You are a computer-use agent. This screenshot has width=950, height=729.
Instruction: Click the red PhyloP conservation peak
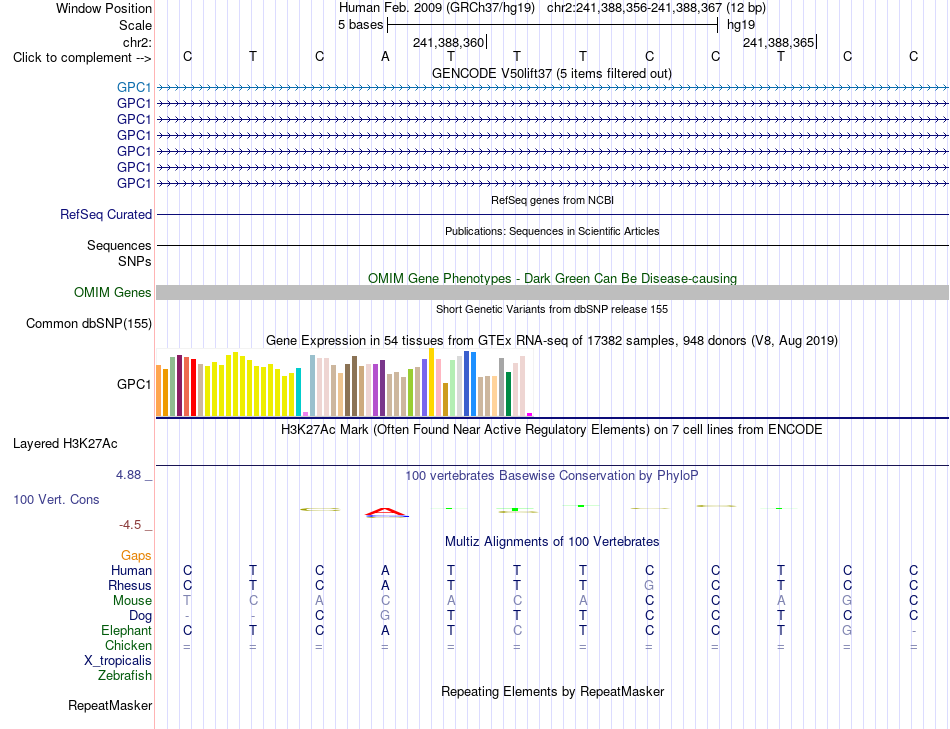386,513
